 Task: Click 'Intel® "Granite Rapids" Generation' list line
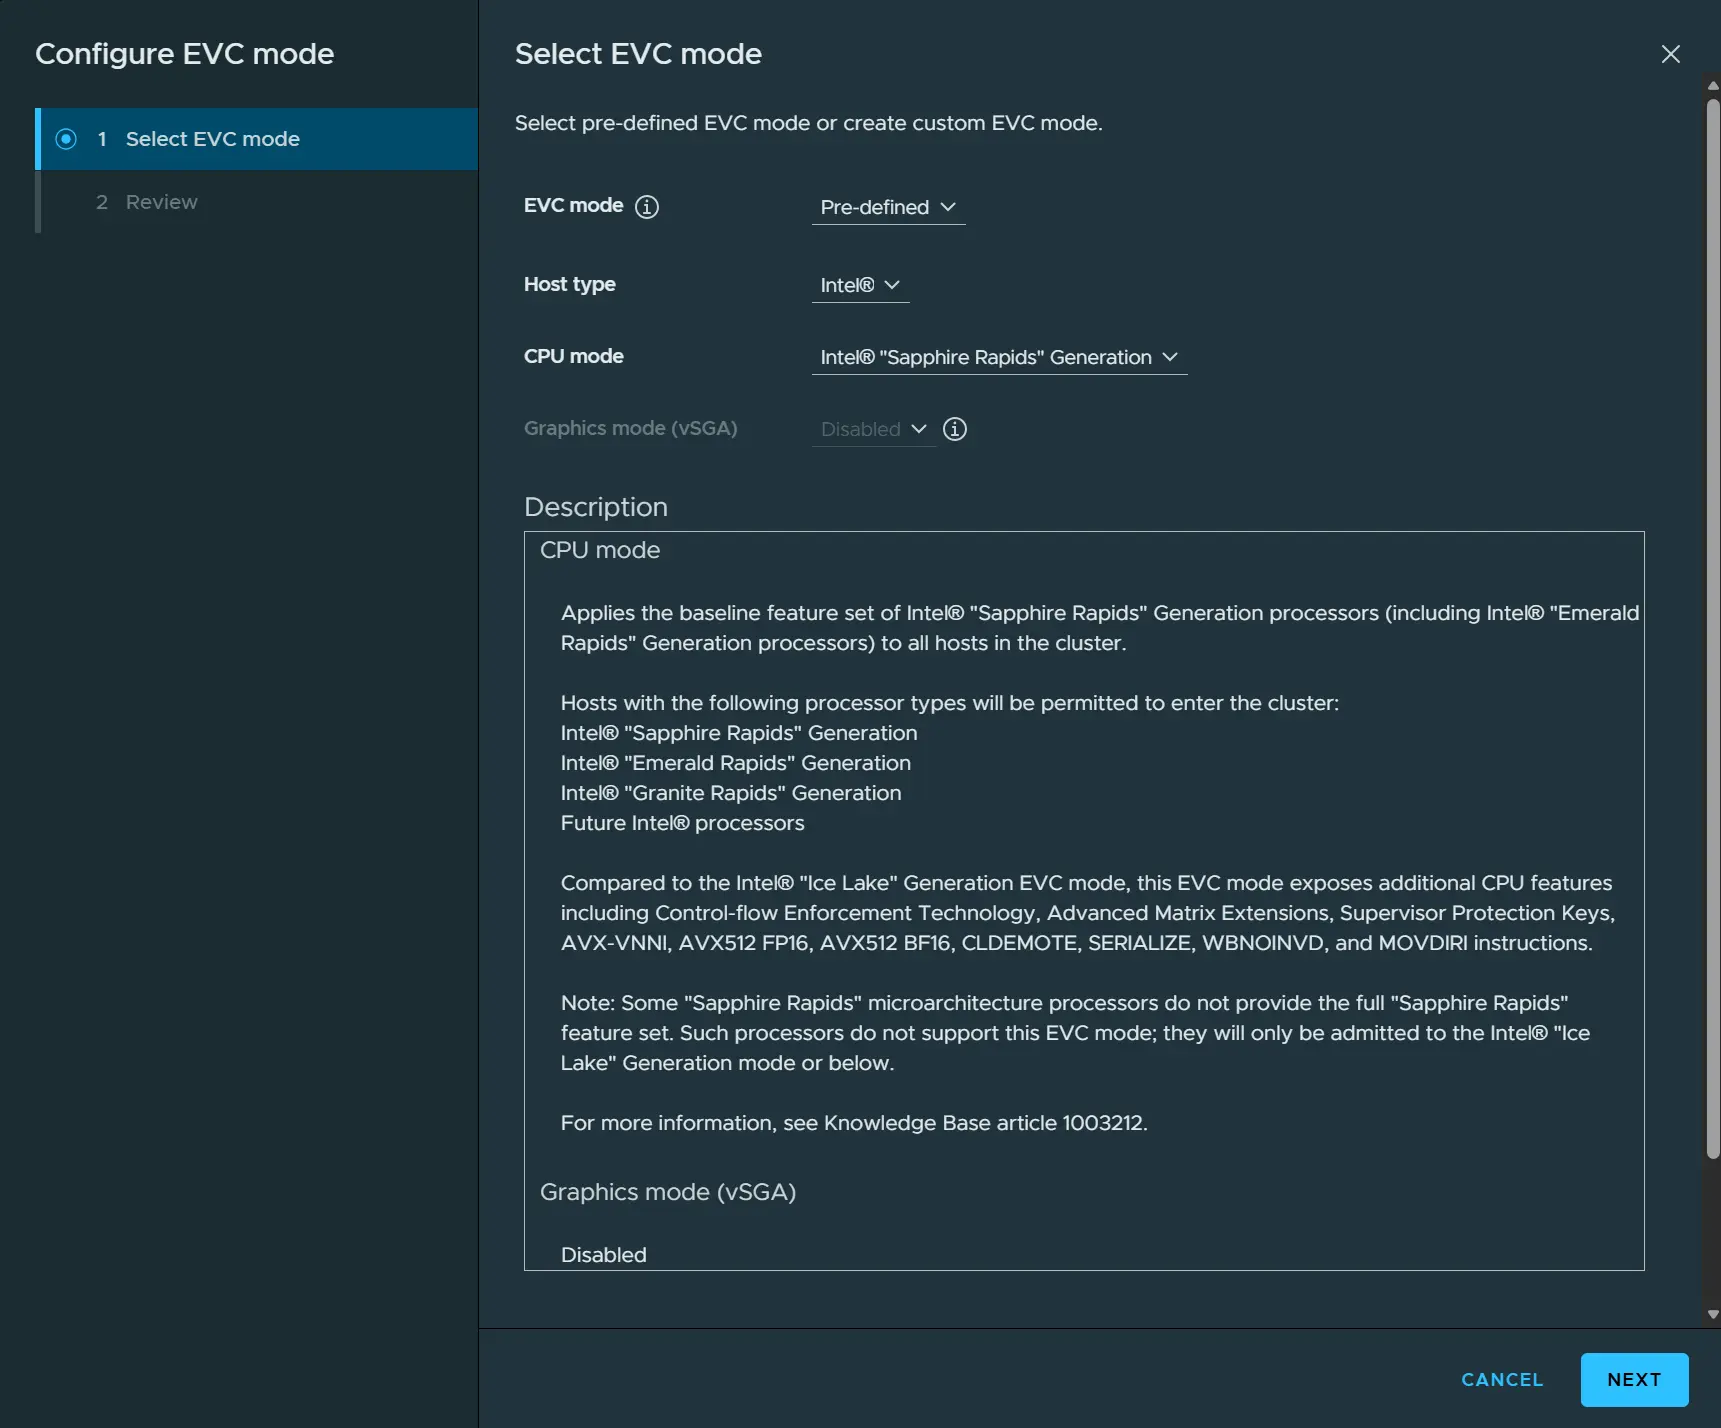tap(731, 793)
